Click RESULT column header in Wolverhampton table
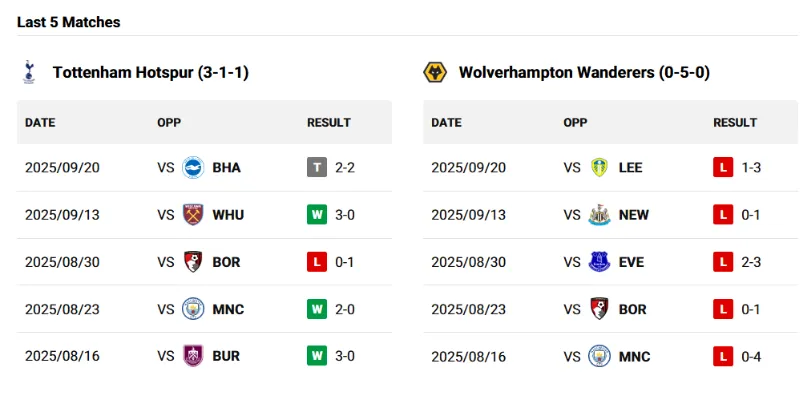800x400 pixels. 735,123
